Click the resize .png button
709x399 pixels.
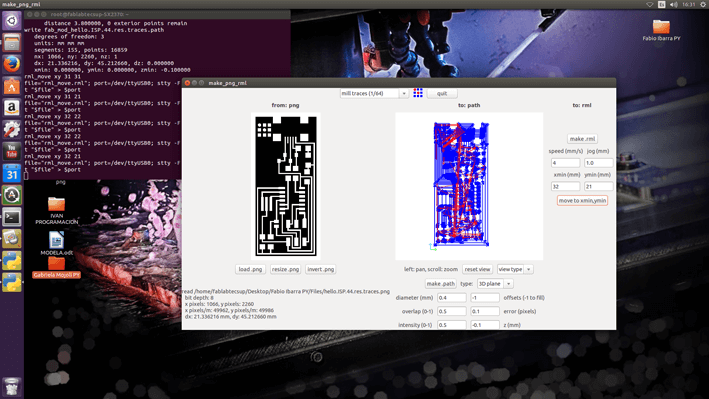tap(285, 269)
